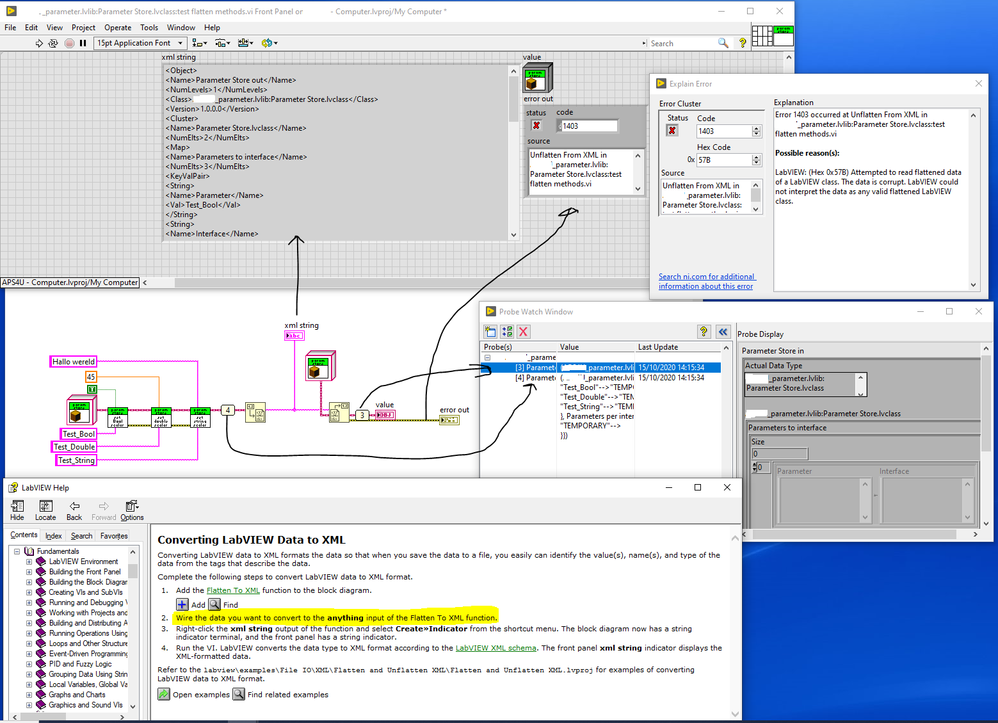Click the Options button in LabVIEW Help
998x723 pixels.
tap(132, 510)
